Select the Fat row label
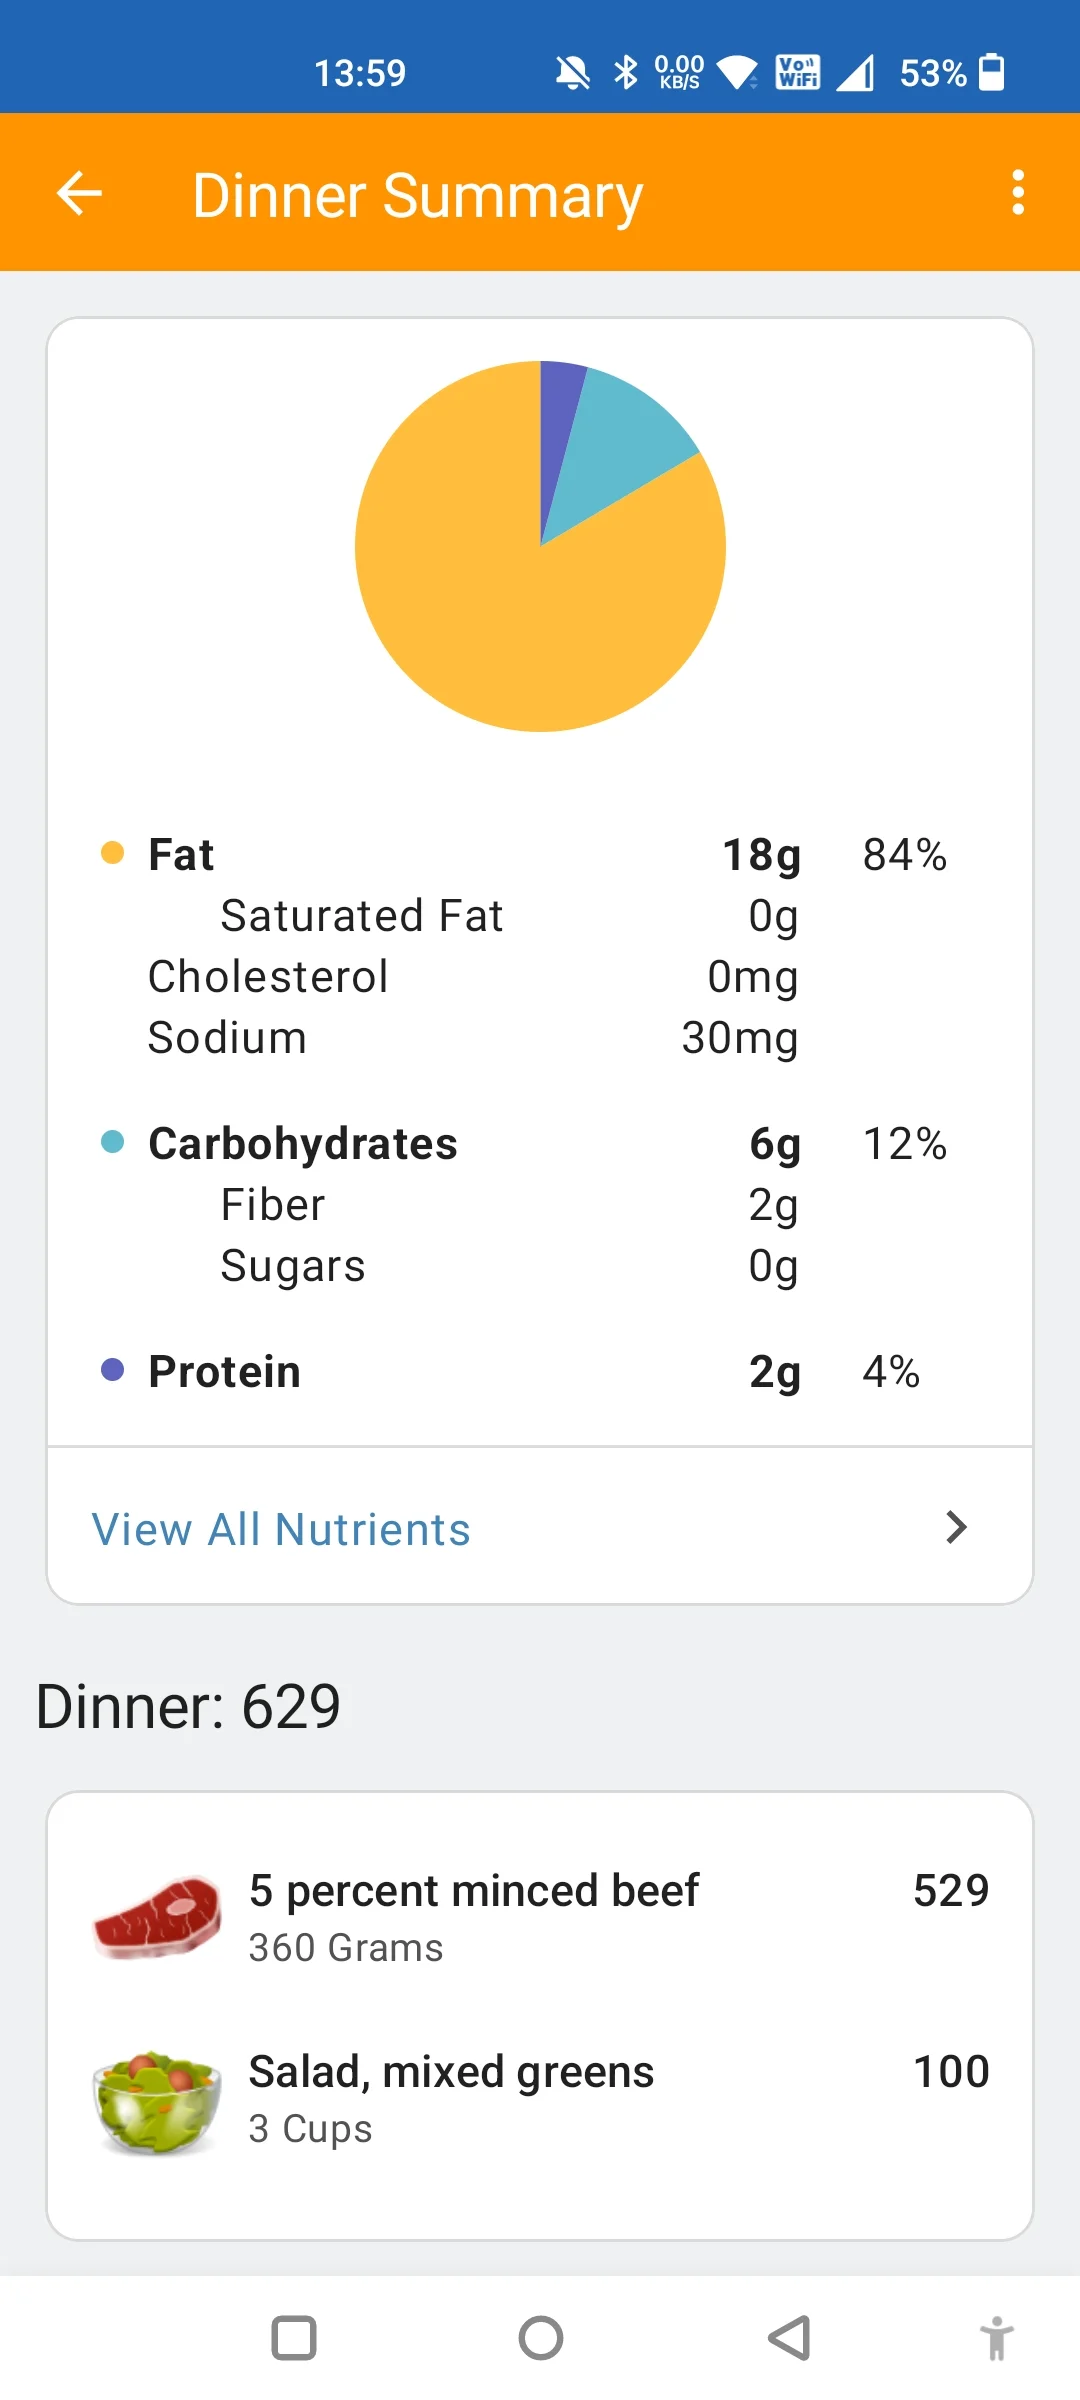This screenshot has width=1080, height=2400. coord(181,855)
